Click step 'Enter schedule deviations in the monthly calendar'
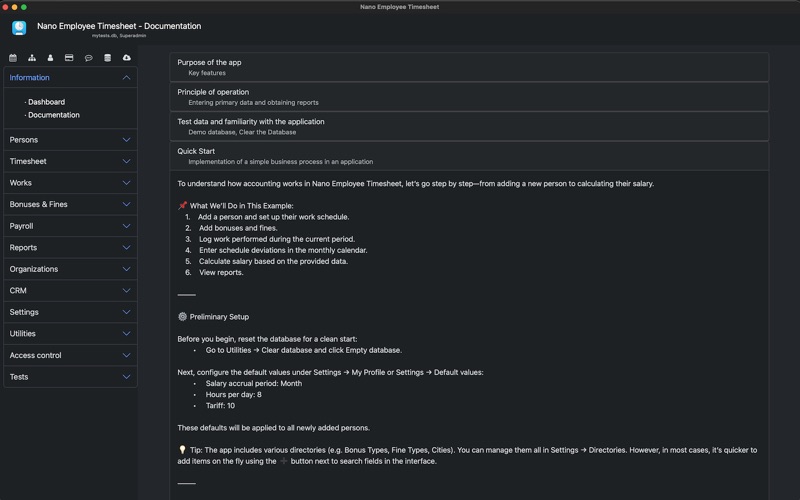The width and height of the screenshot is (800, 500). (x=283, y=251)
